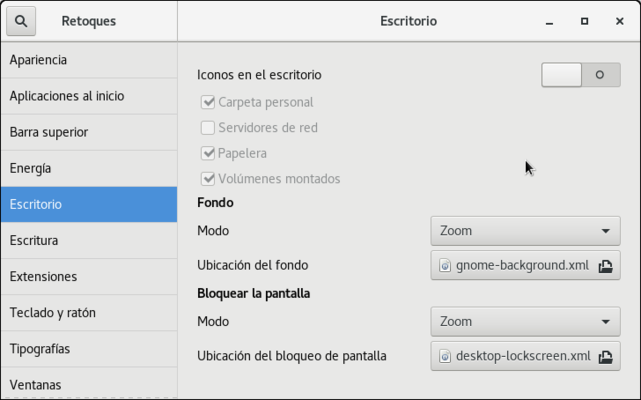Open the Fondo Modo Zoom dropdown
Screen dimensions: 641x400
point(525,231)
